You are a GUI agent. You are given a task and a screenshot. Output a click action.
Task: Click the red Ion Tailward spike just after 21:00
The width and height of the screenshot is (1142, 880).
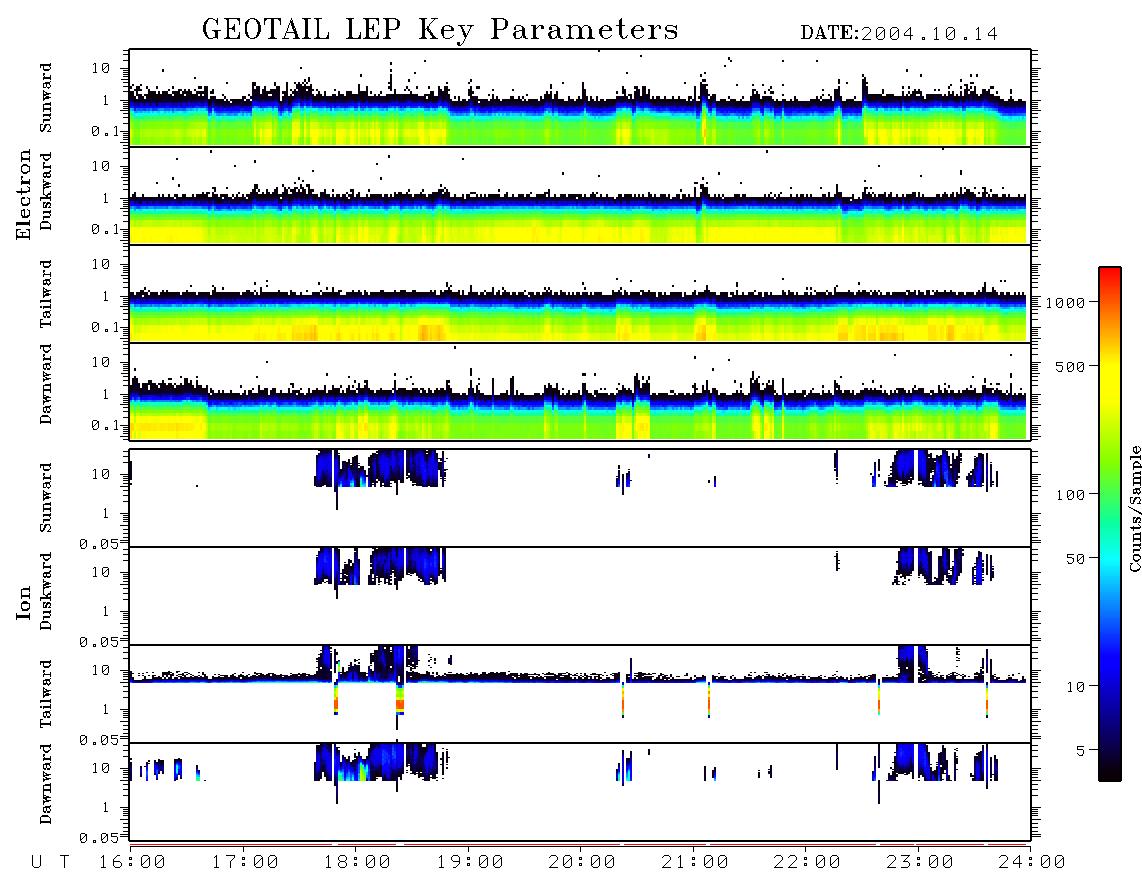[709, 701]
